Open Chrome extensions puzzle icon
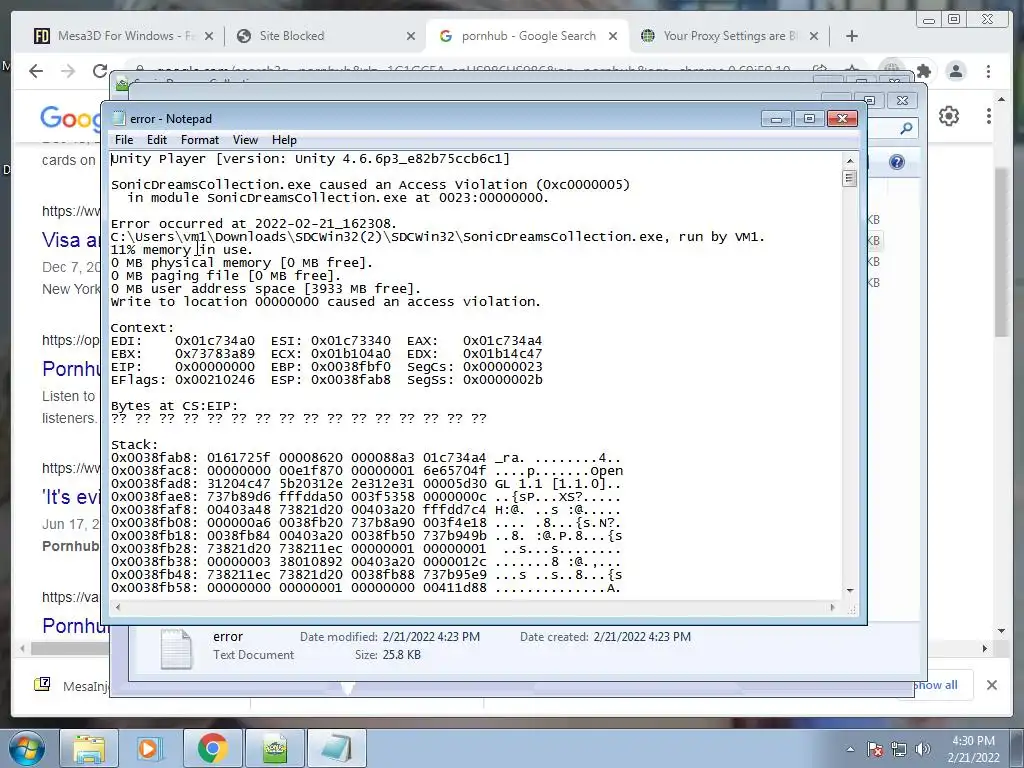This screenshot has height=768, width=1024. pyautogui.click(x=924, y=71)
